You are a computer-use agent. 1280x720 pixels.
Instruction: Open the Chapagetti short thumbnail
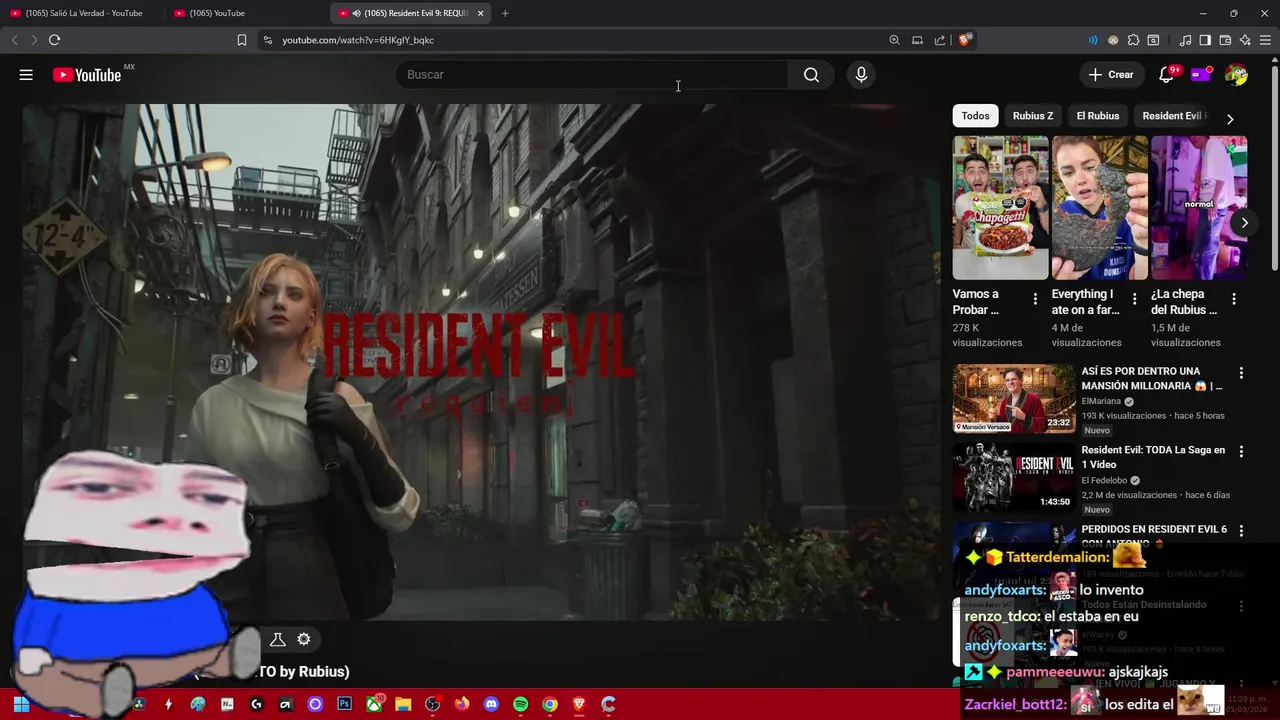click(x=1000, y=208)
